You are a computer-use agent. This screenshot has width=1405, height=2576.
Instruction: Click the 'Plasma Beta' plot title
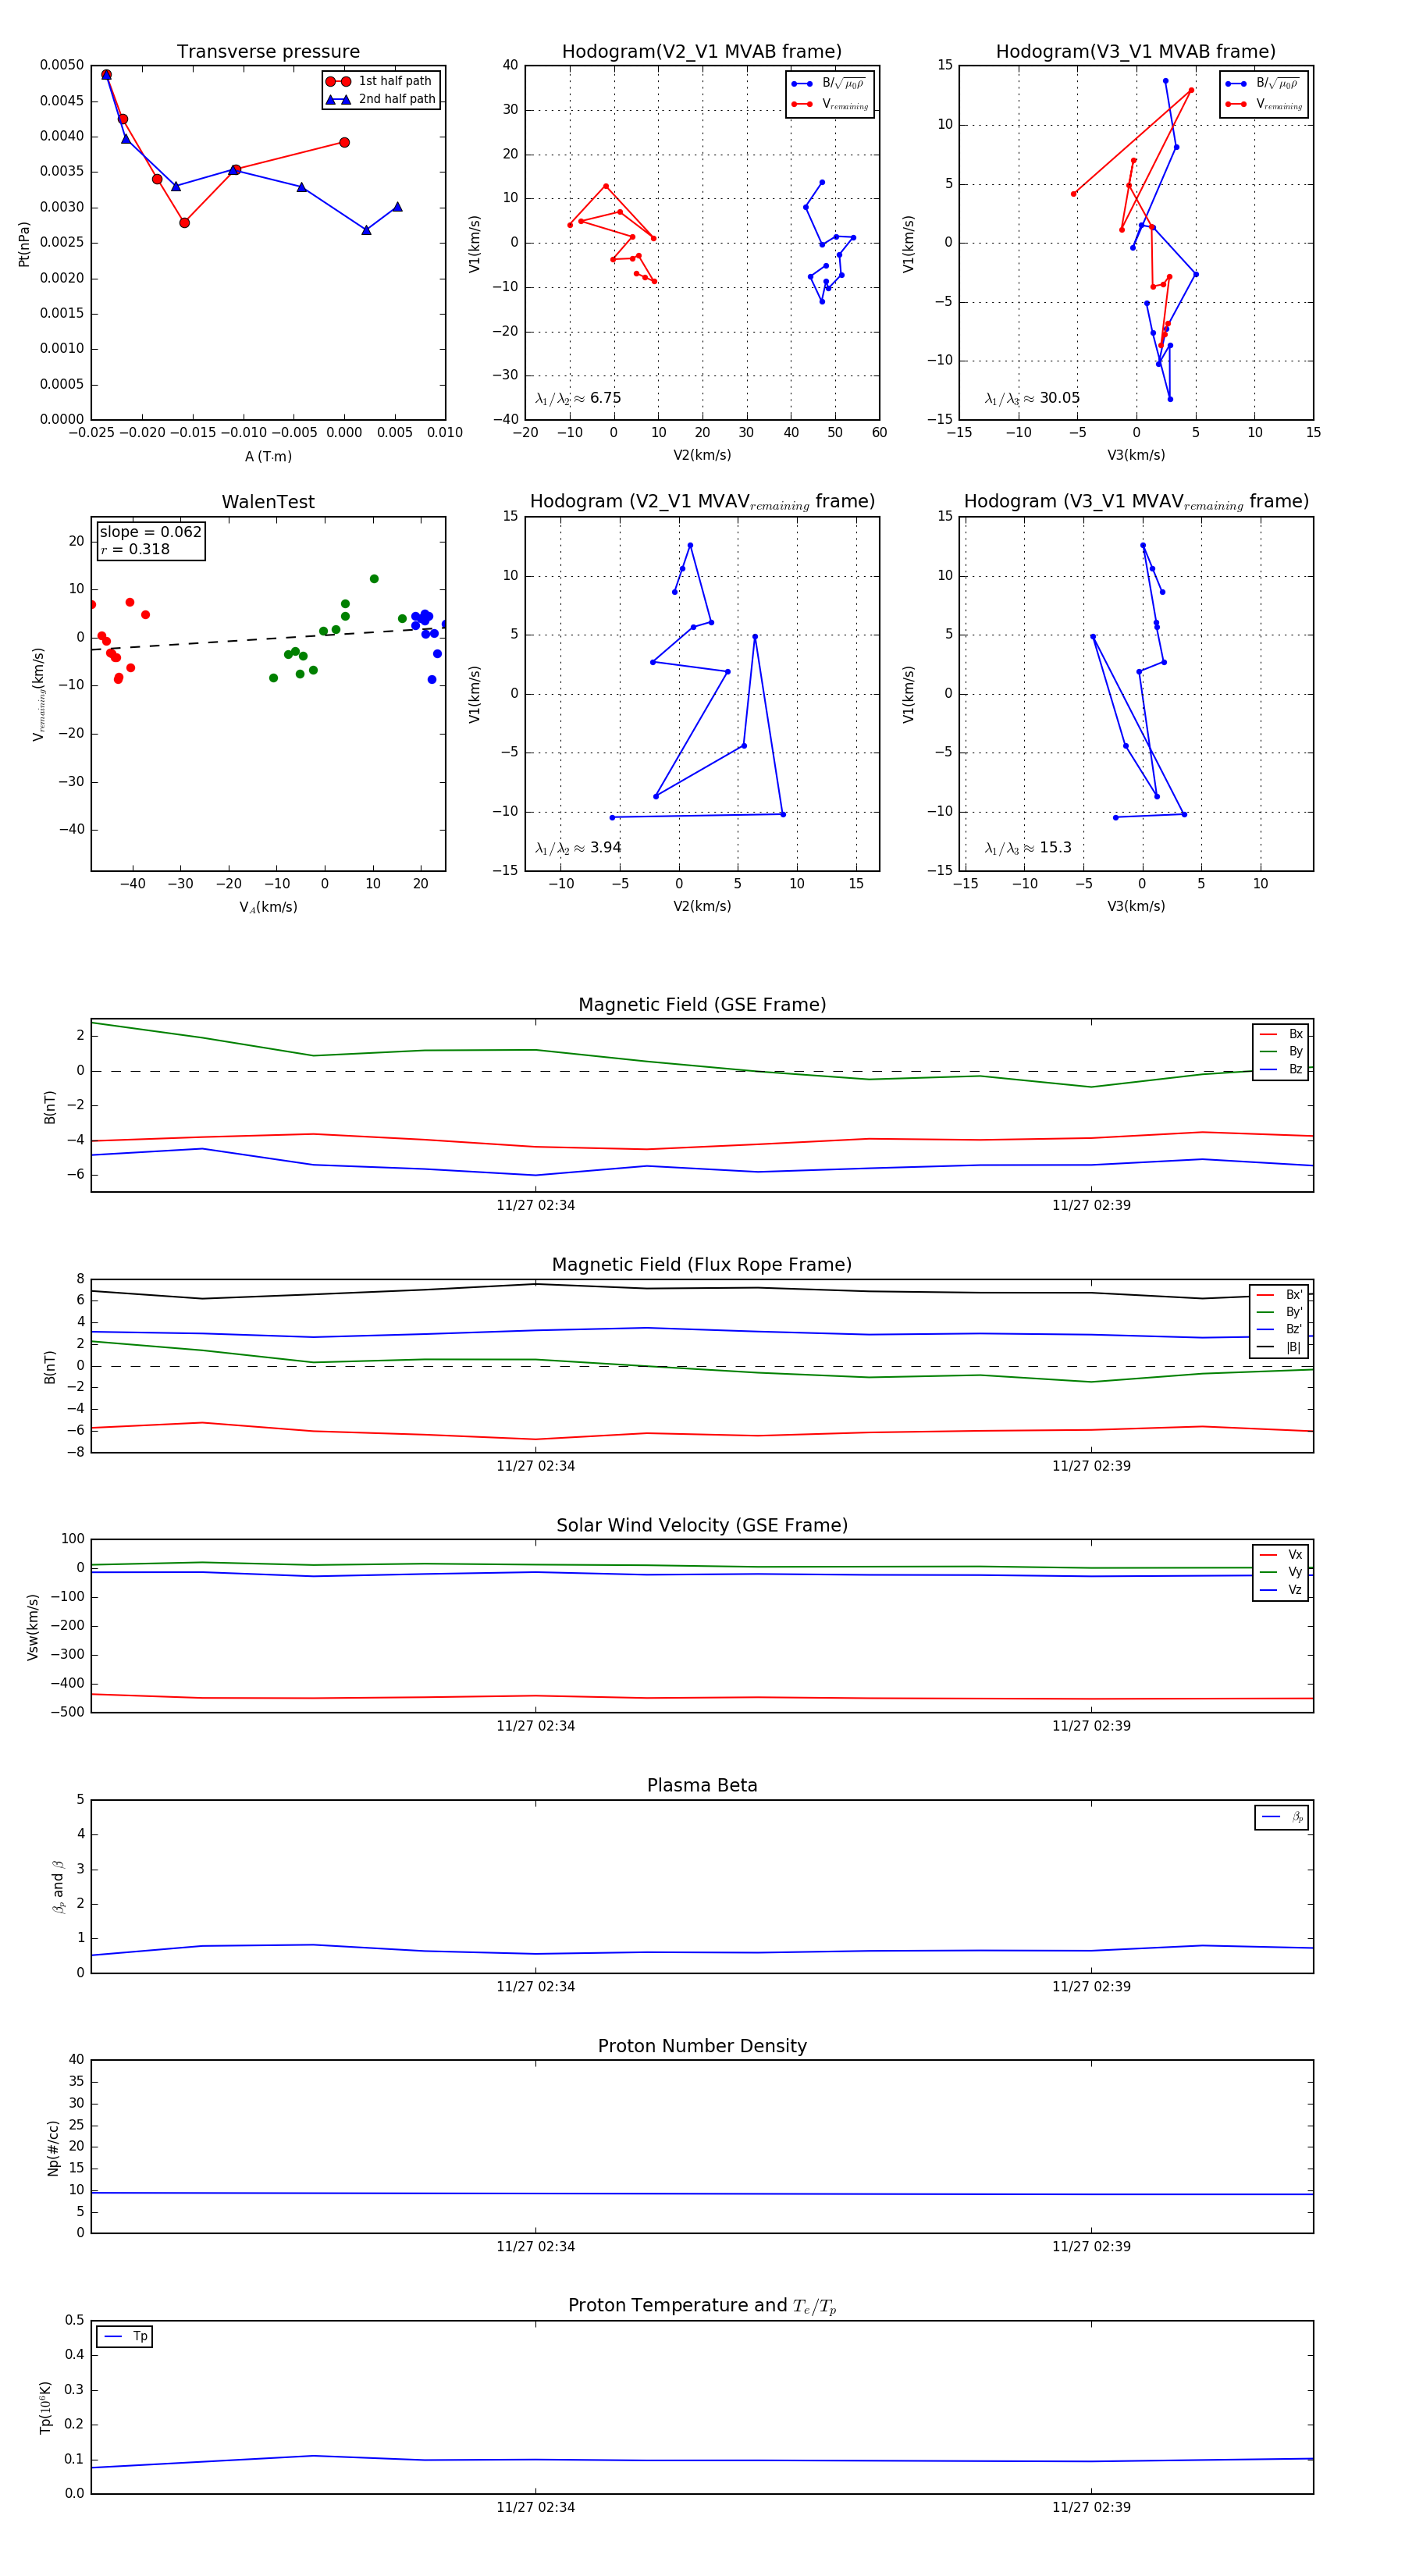[x=702, y=1785]
